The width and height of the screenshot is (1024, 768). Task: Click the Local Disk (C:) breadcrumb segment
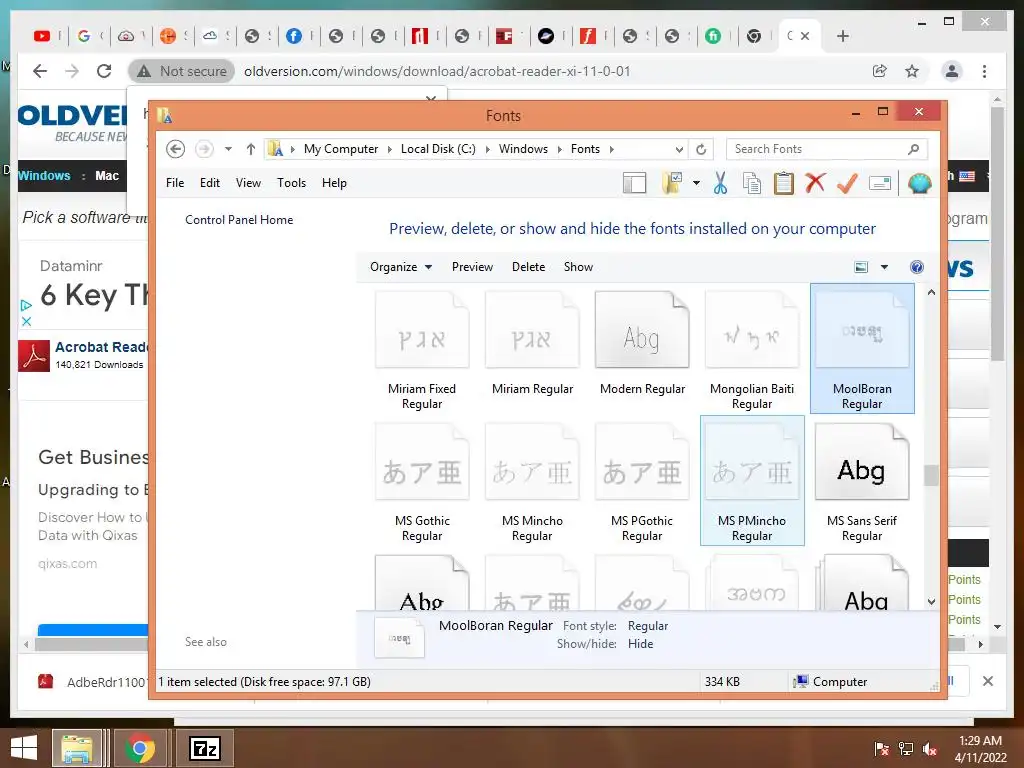coord(438,149)
